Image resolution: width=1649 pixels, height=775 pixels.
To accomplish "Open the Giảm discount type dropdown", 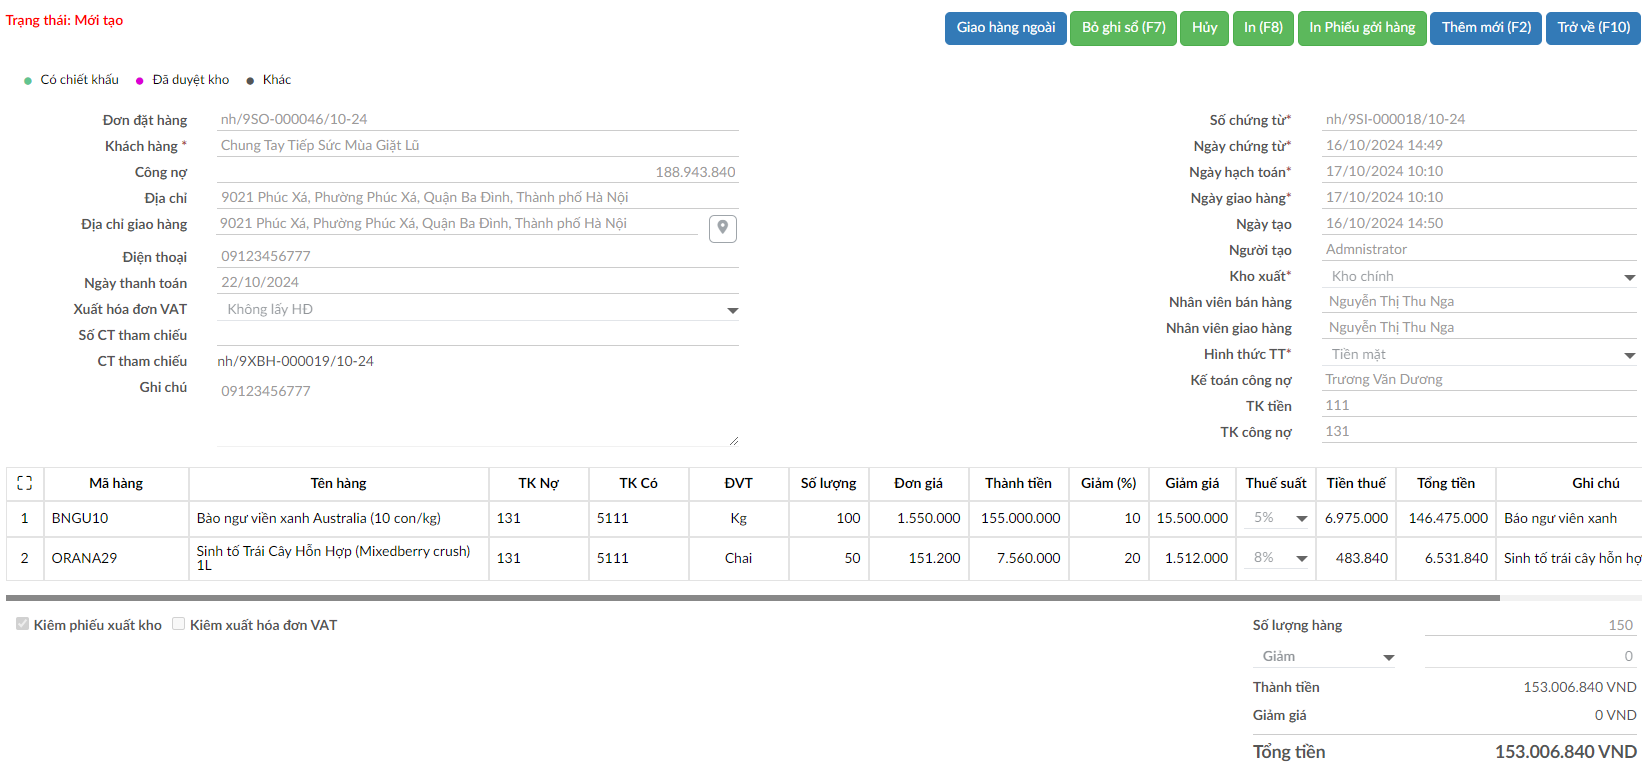I will click(x=1325, y=656).
